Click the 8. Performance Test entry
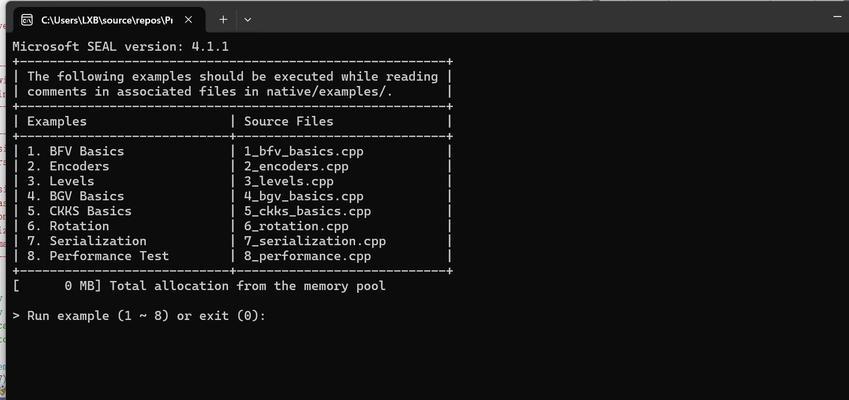Viewport: 849px width, 400px height. [98, 255]
